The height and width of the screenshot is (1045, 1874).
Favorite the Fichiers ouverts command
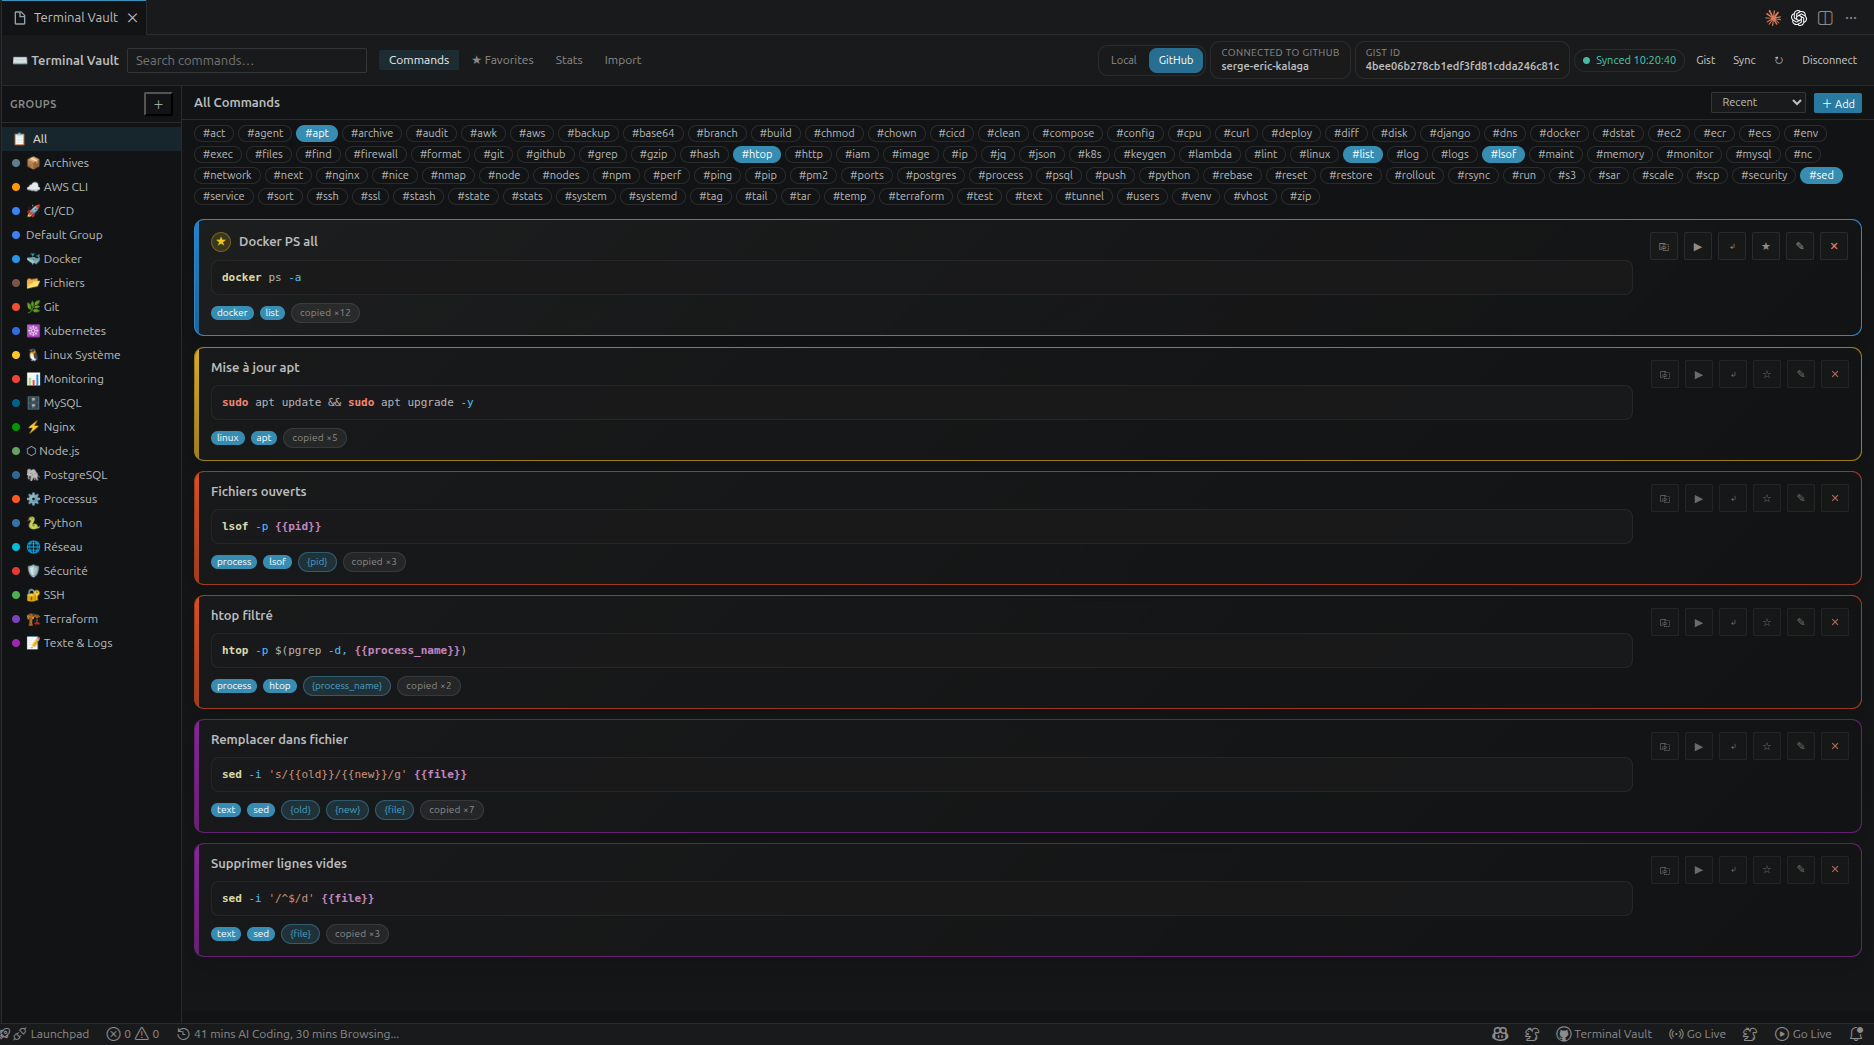pos(1767,498)
